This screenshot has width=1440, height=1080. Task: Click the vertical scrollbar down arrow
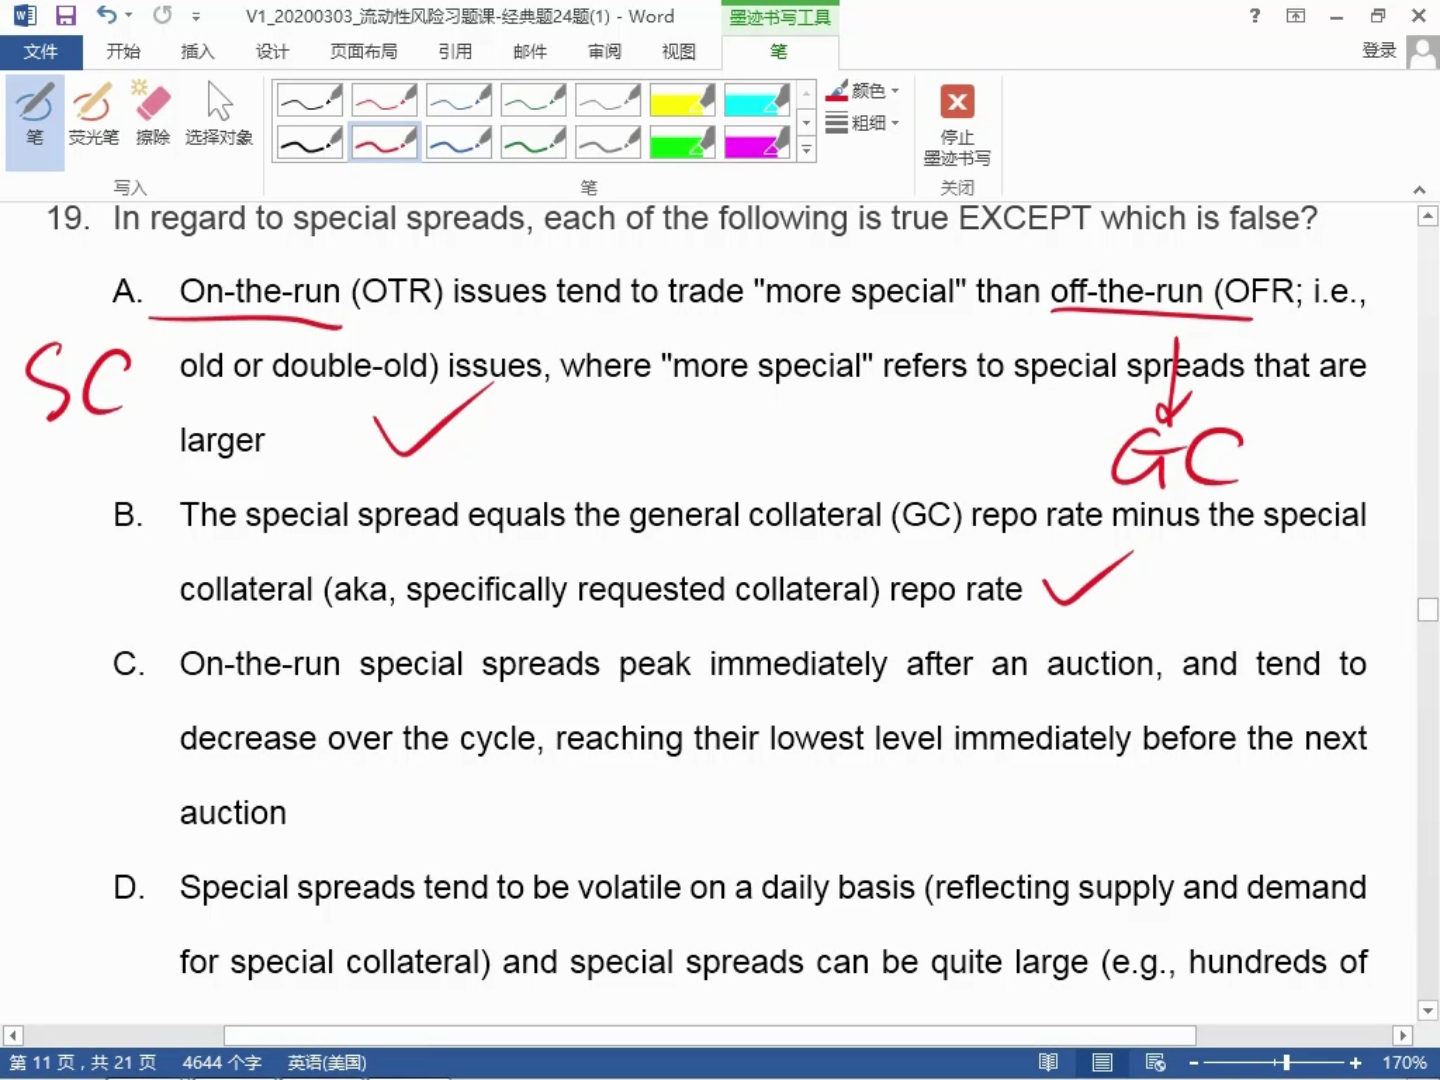coord(1428,1011)
